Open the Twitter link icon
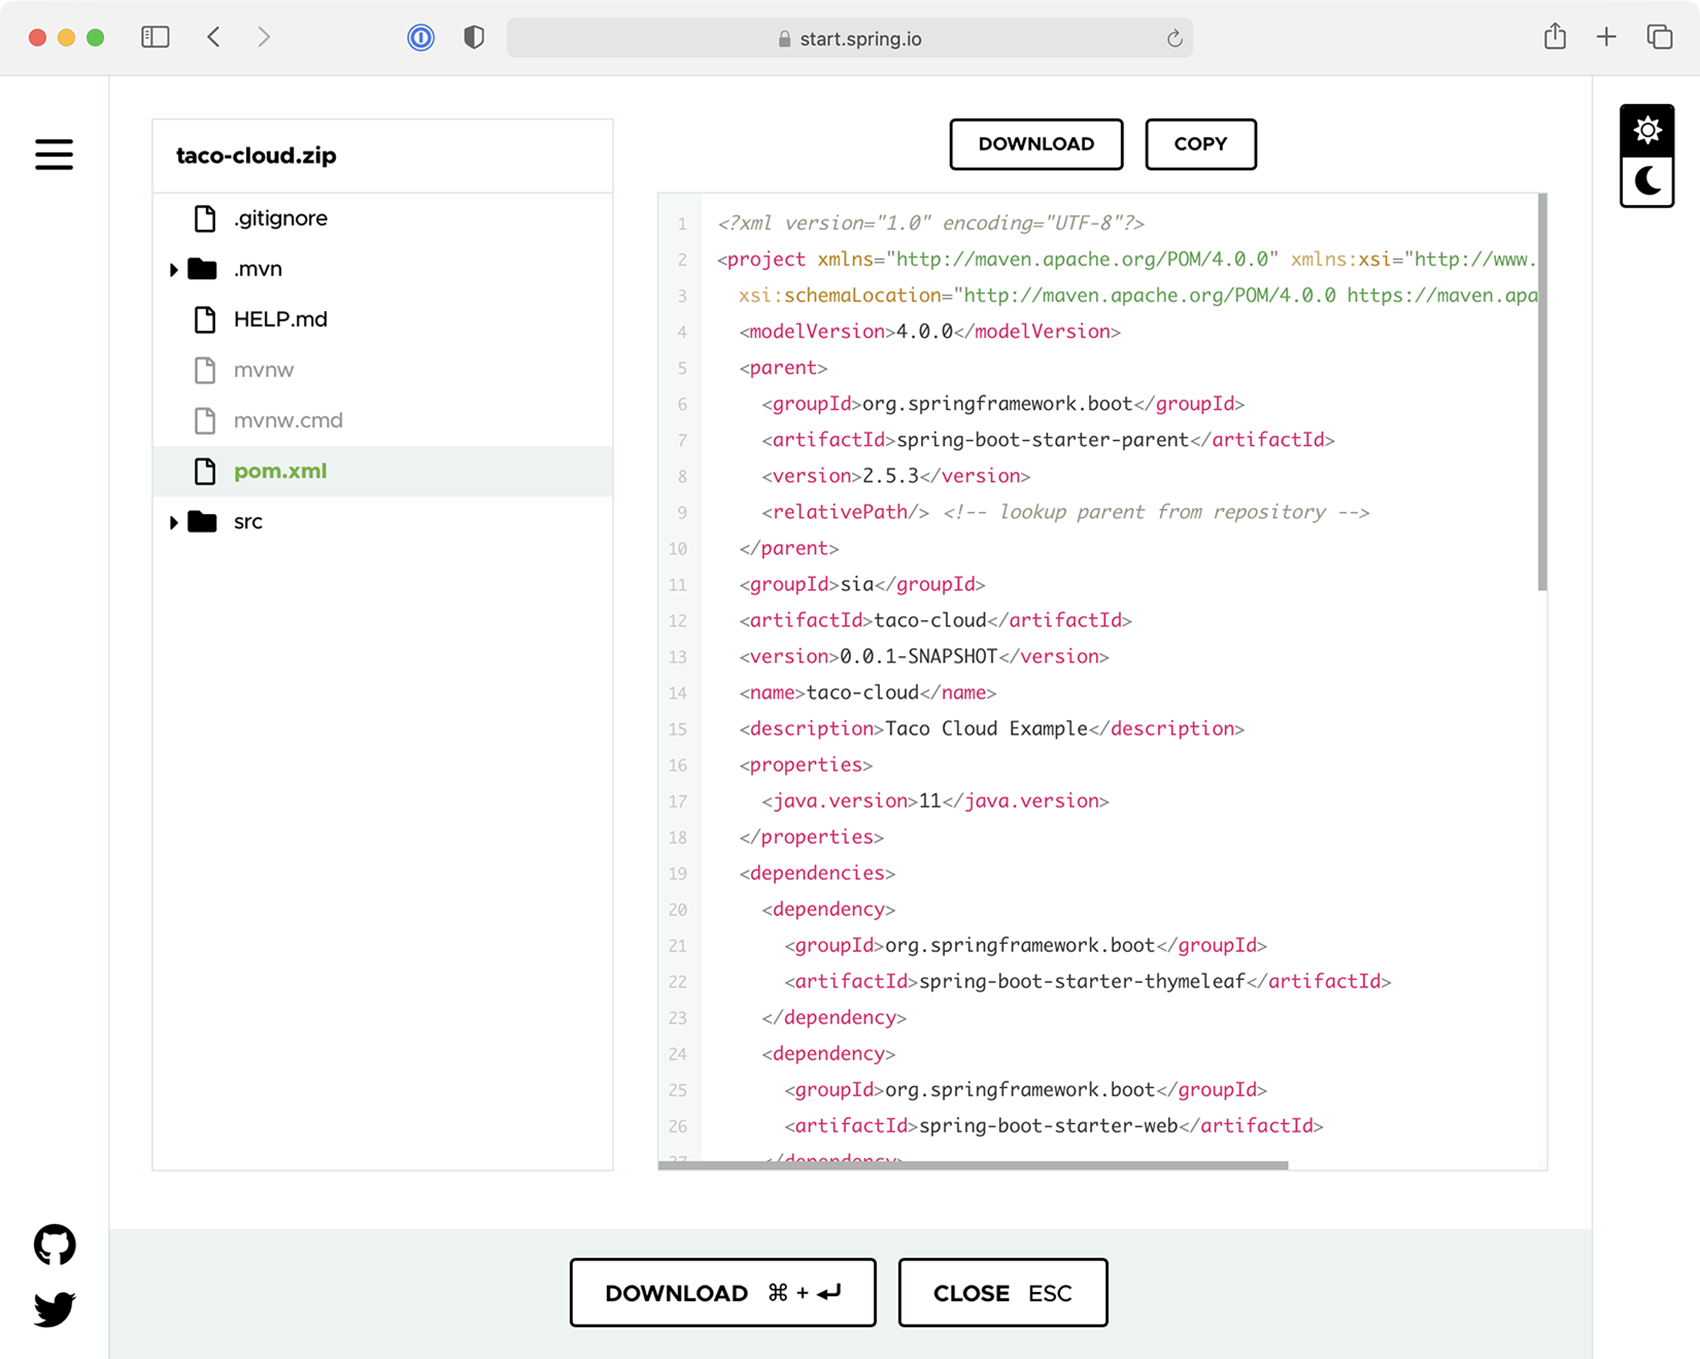 tap(54, 1308)
